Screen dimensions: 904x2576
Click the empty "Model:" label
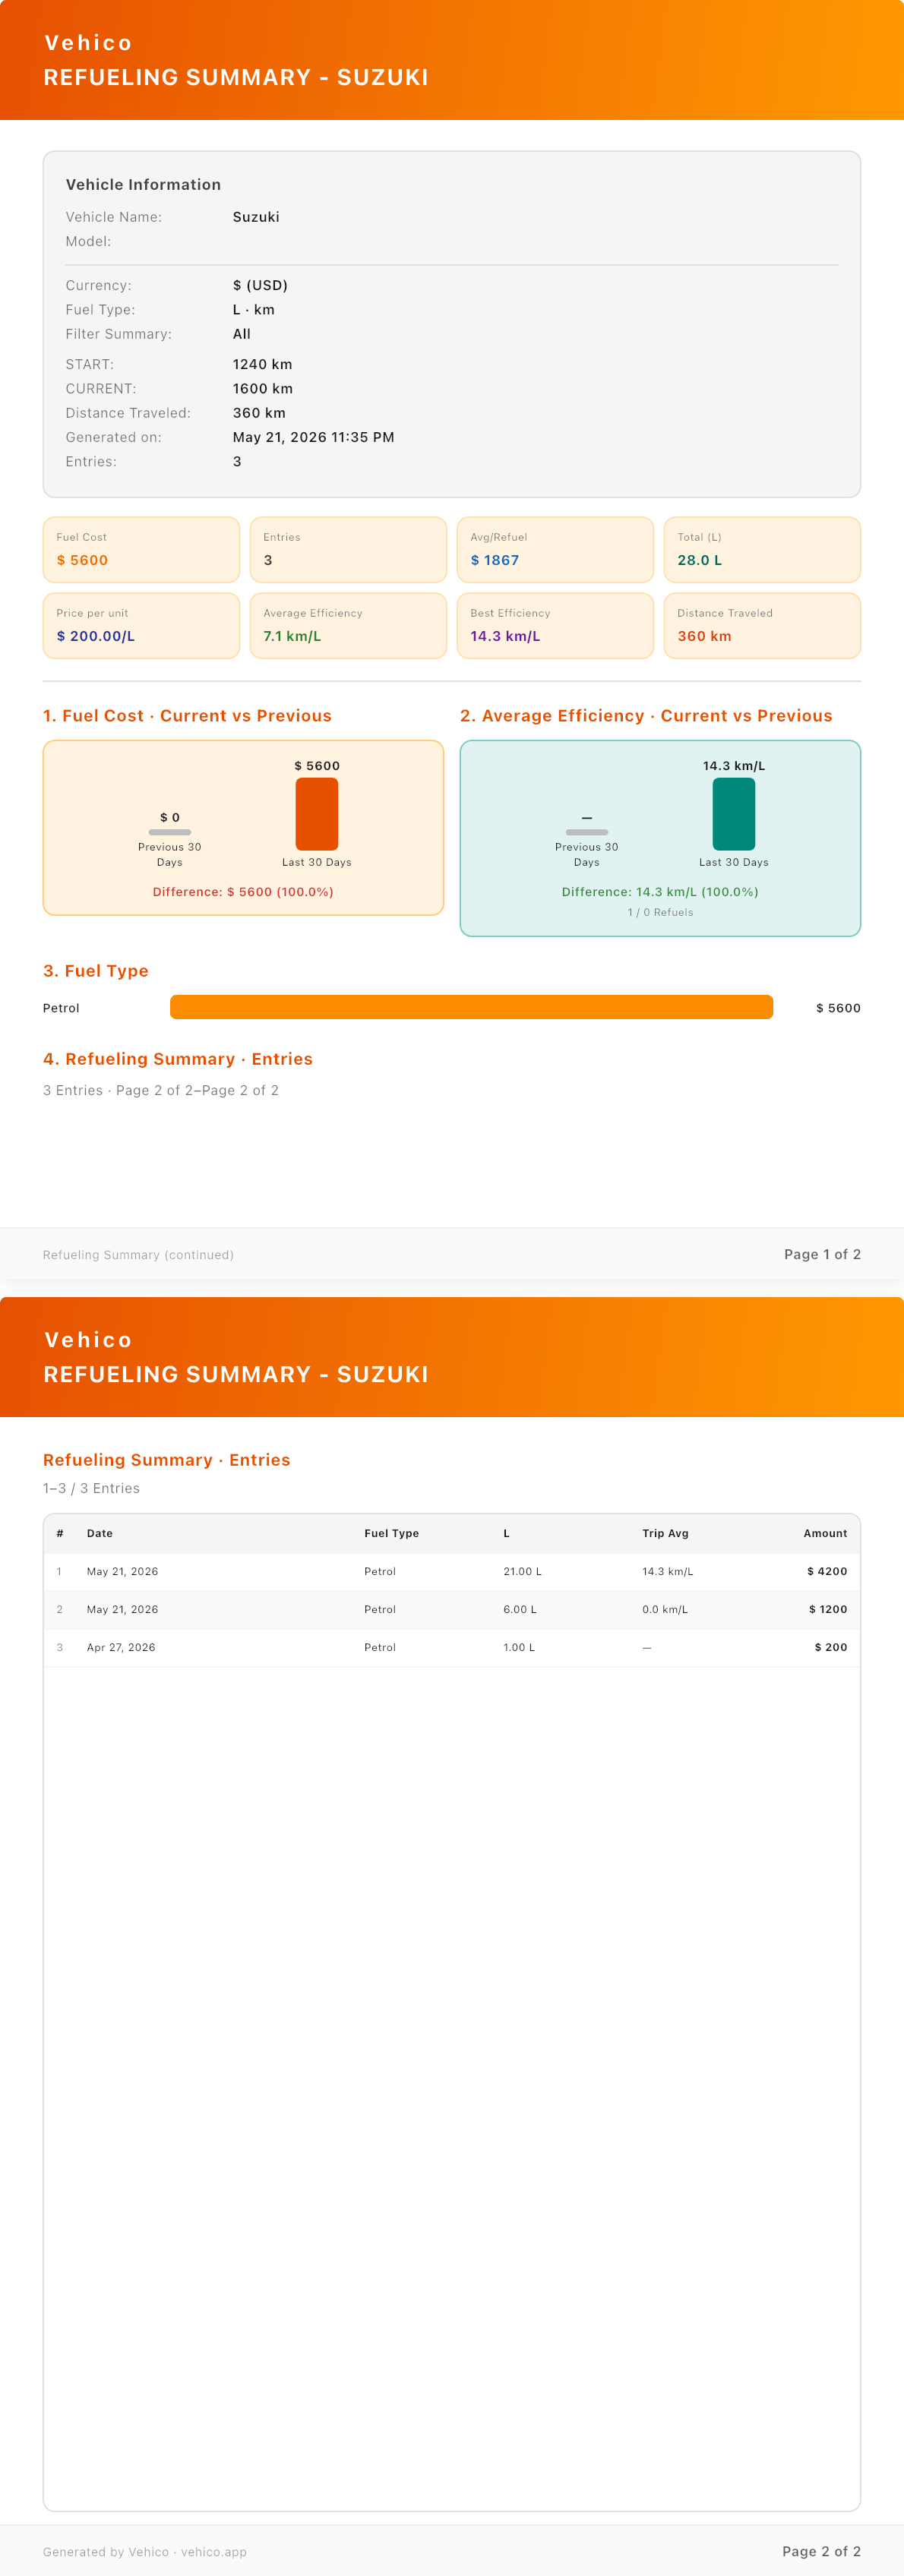[x=88, y=241]
